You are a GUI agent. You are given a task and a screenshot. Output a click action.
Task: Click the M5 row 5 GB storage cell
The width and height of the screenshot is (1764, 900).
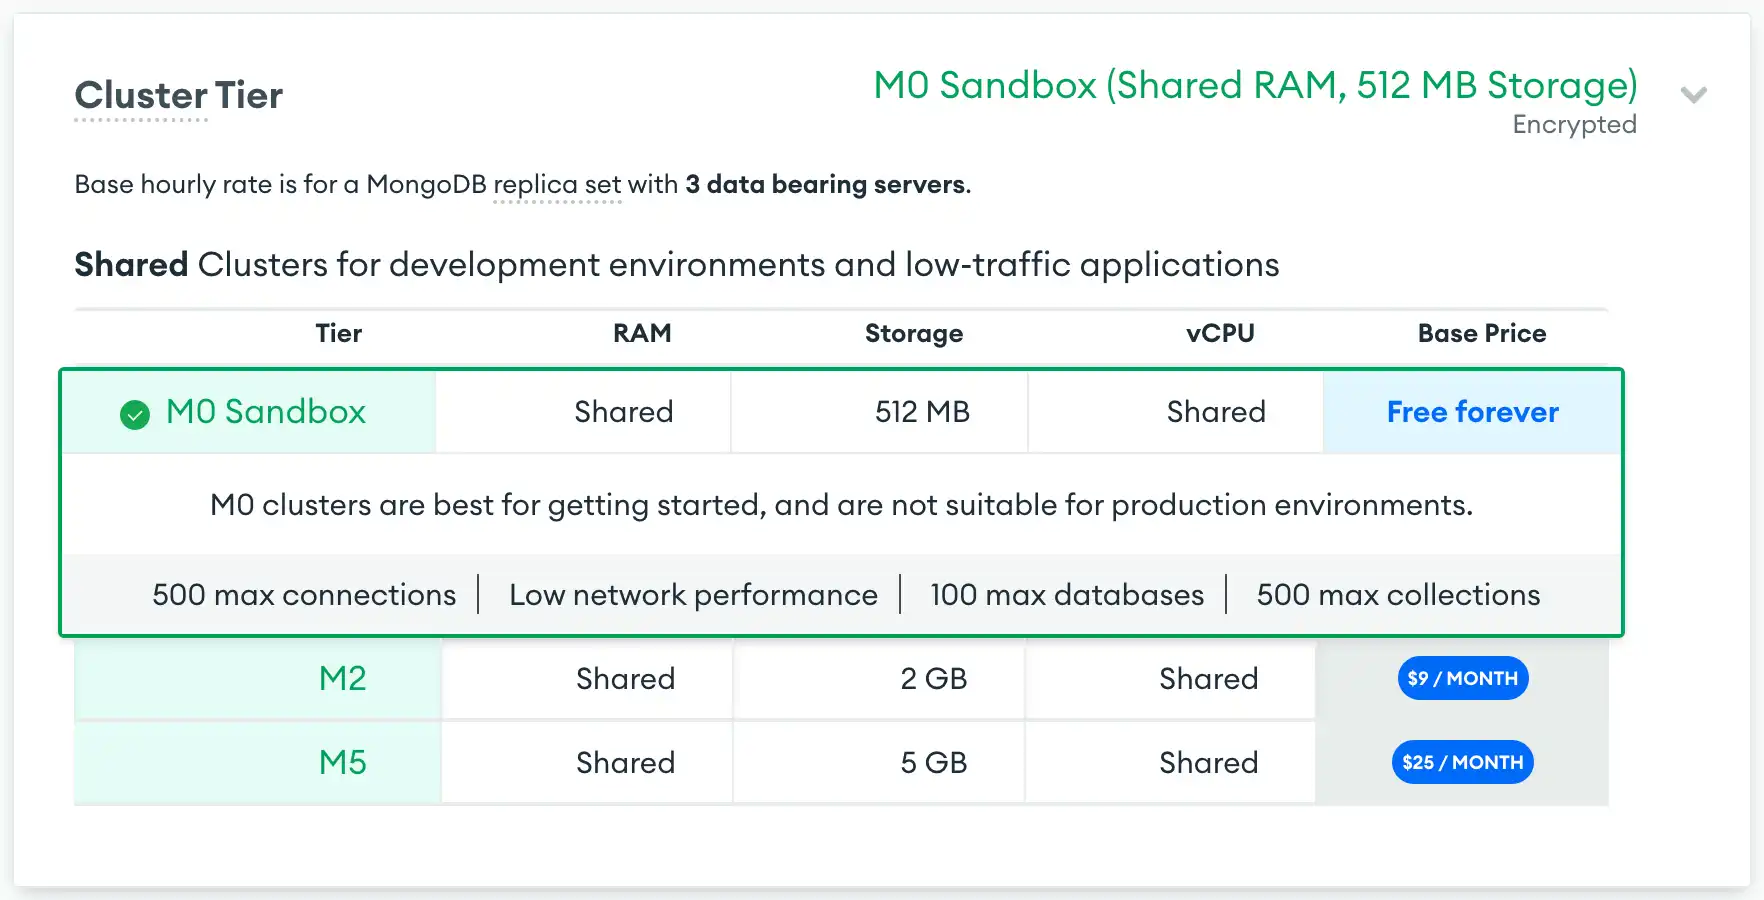click(x=933, y=763)
